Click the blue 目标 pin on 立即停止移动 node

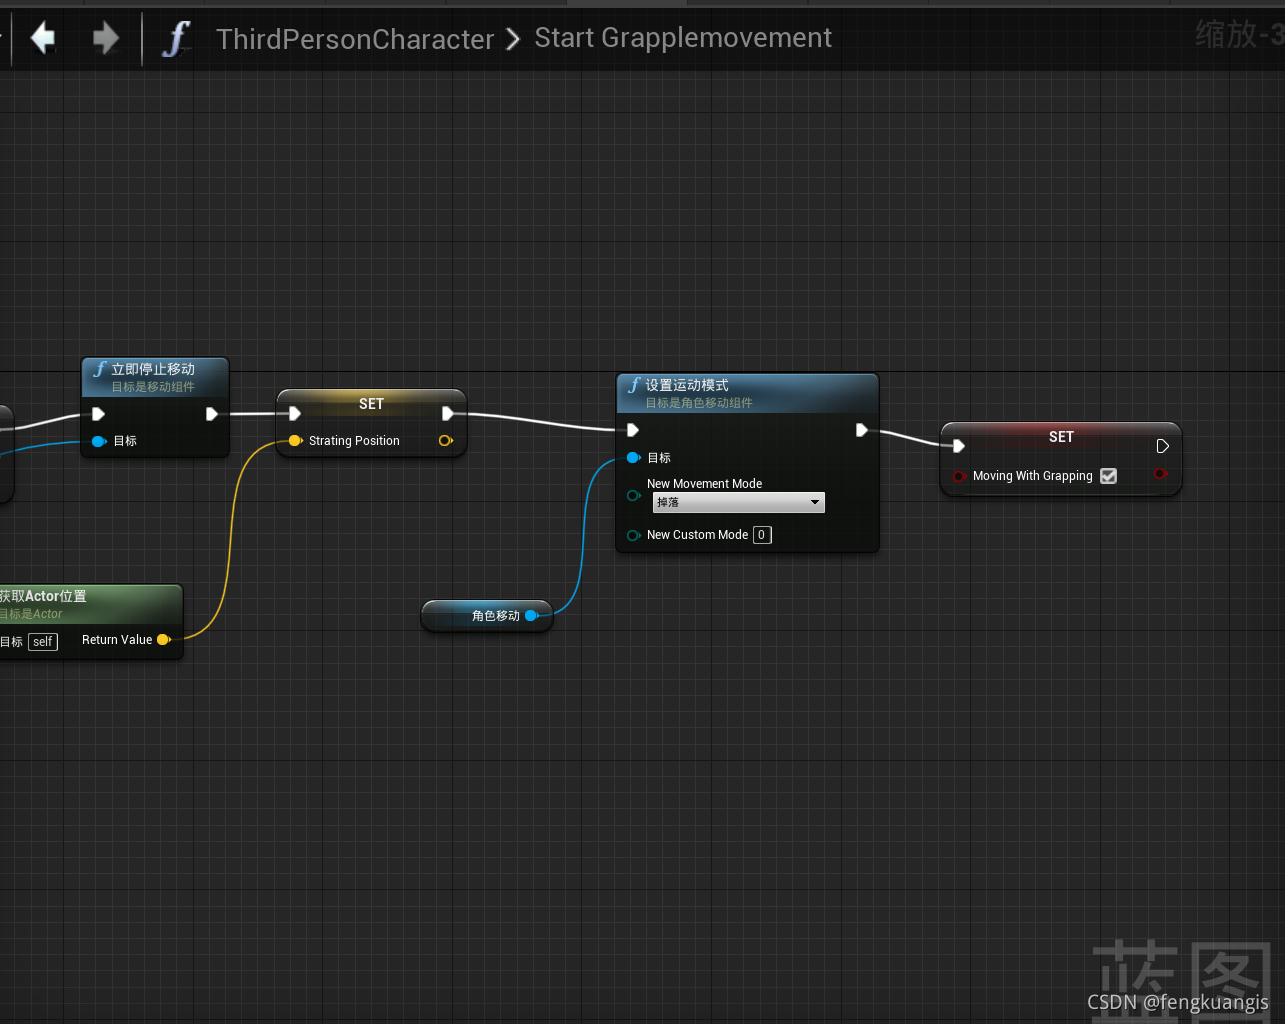tap(99, 441)
